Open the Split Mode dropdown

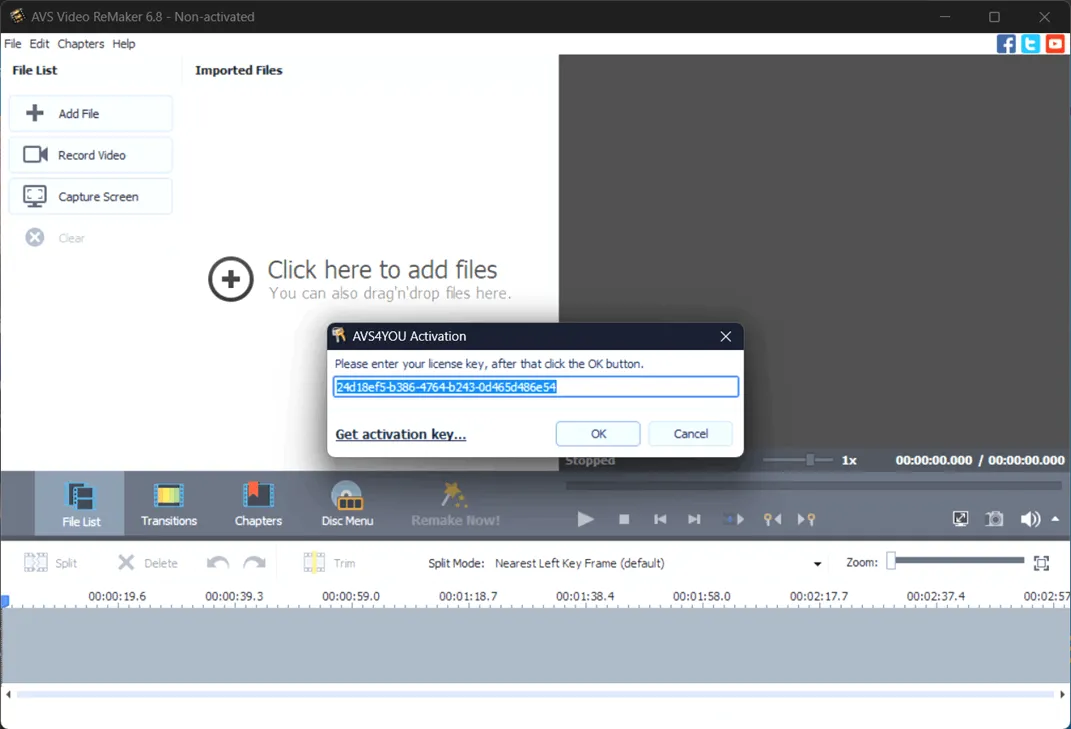(815, 562)
